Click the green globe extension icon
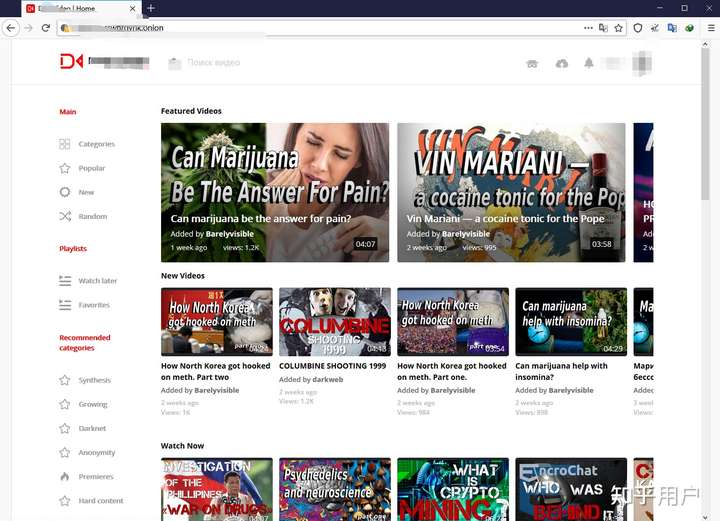The height and width of the screenshot is (521, 720). coord(689,28)
